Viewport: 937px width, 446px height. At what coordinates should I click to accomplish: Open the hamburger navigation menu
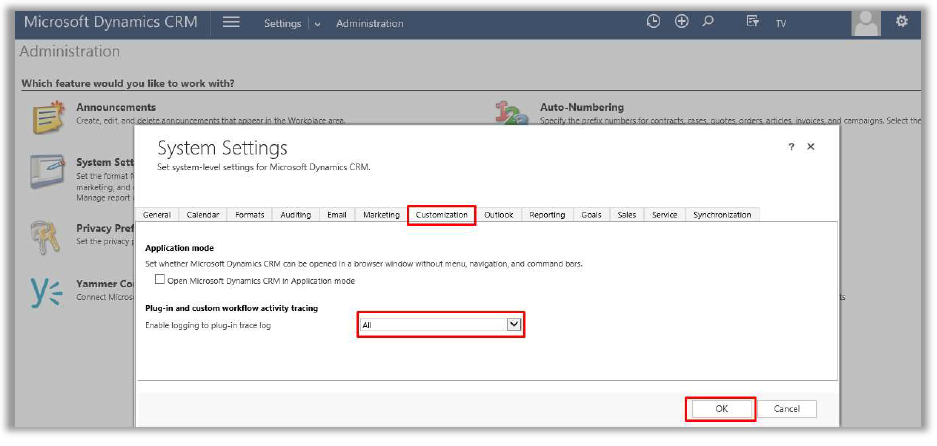click(231, 22)
